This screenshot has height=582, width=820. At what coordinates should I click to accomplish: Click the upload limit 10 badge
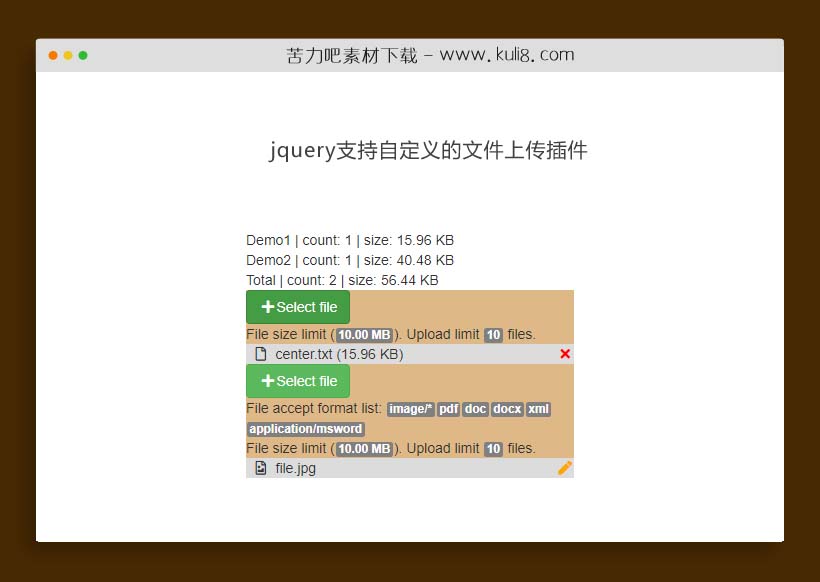tap(493, 334)
